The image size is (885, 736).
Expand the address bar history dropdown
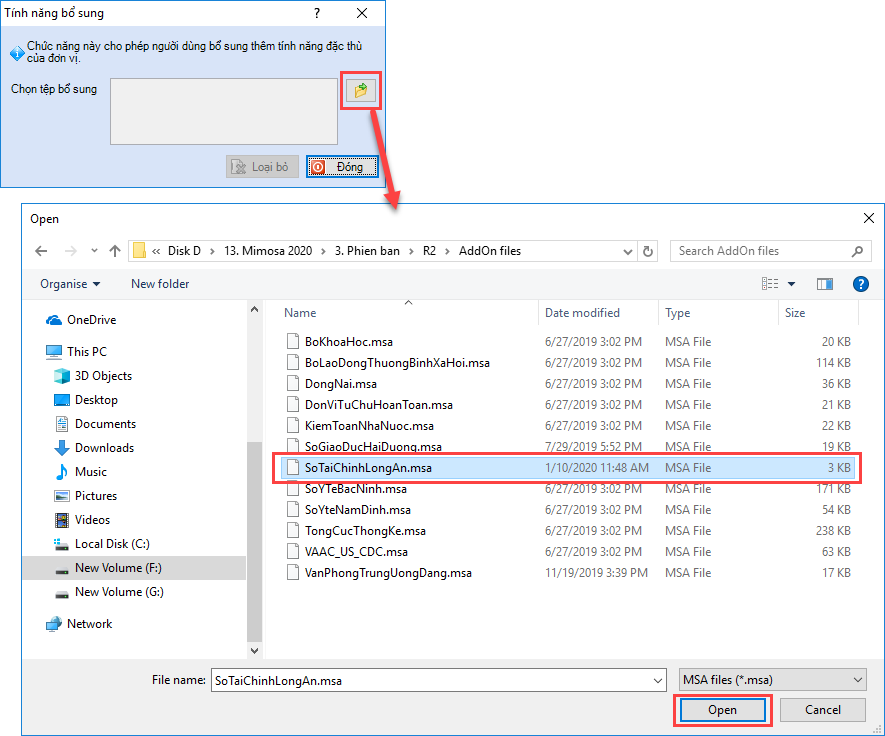pos(628,251)
